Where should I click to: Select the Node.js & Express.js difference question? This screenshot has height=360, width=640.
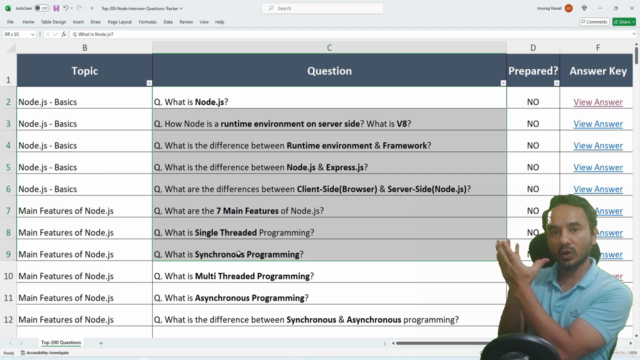[x=329, y=163]
